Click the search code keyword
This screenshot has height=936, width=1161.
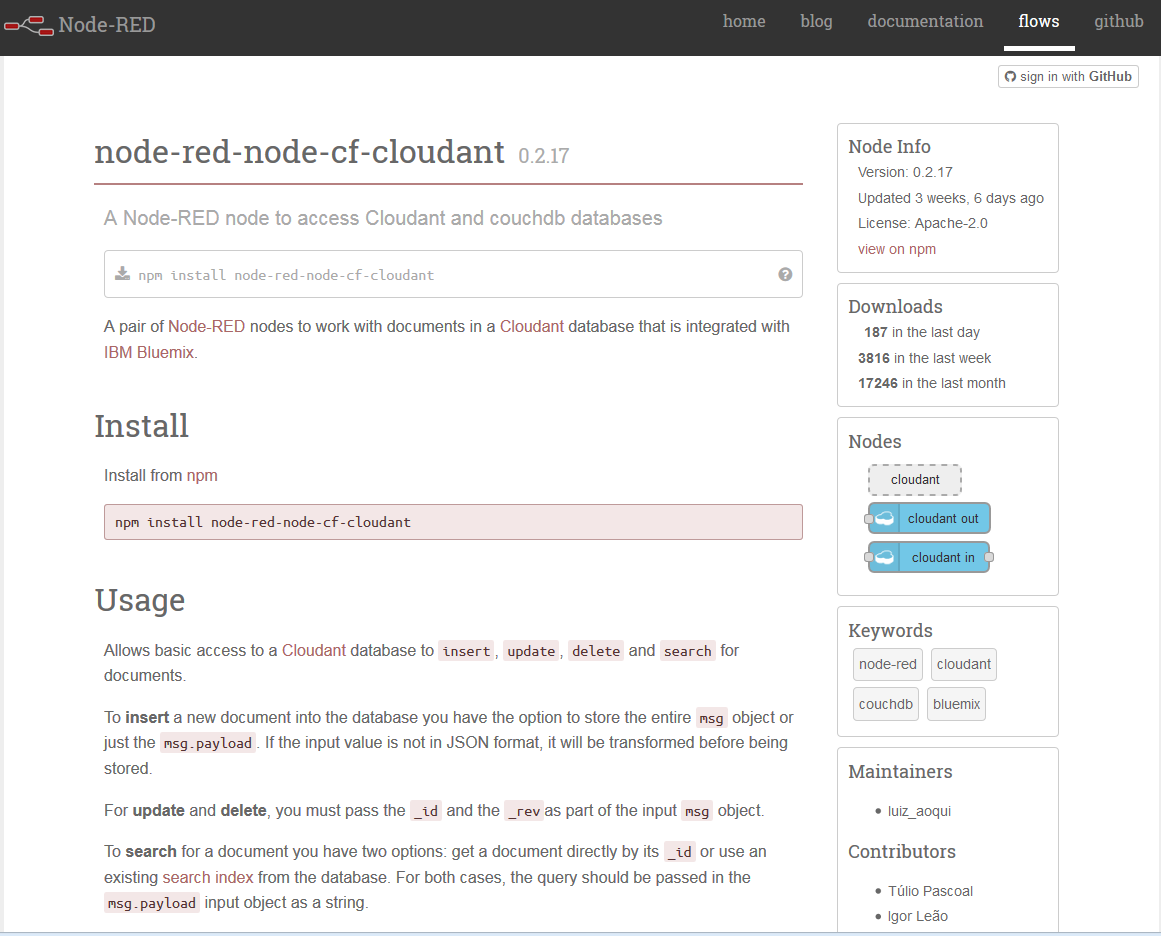point(687,651)
